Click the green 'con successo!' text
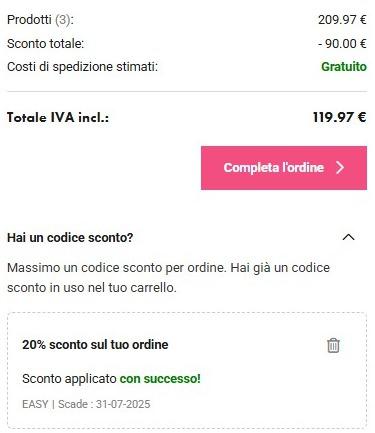Viewport: 375px width, 433px height. pos(160,379)
